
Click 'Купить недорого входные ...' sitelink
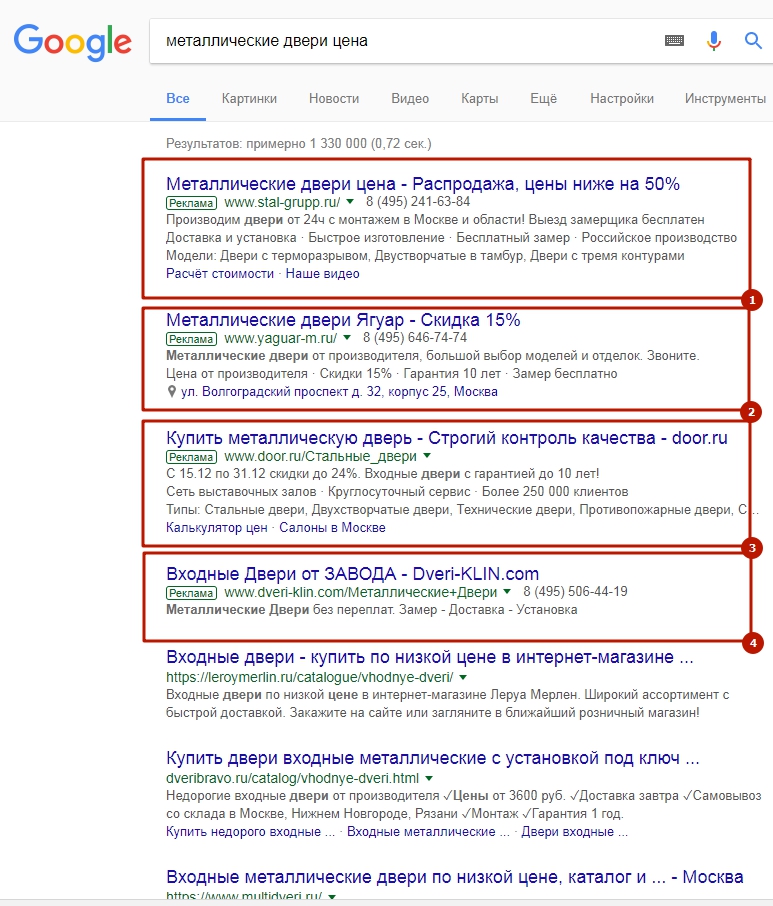tap(250, 832)
